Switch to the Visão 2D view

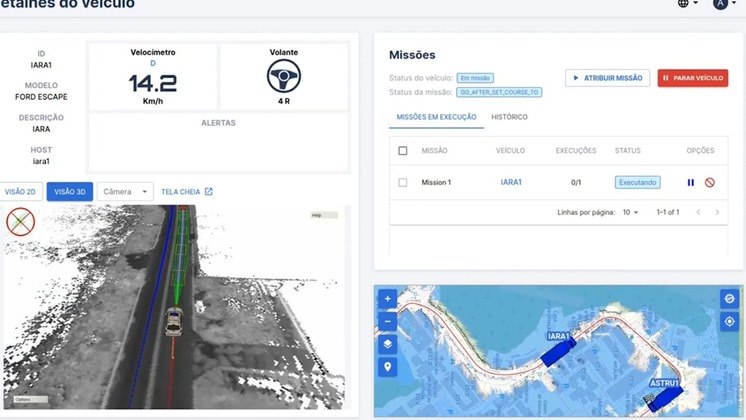(x=21, y=191)
